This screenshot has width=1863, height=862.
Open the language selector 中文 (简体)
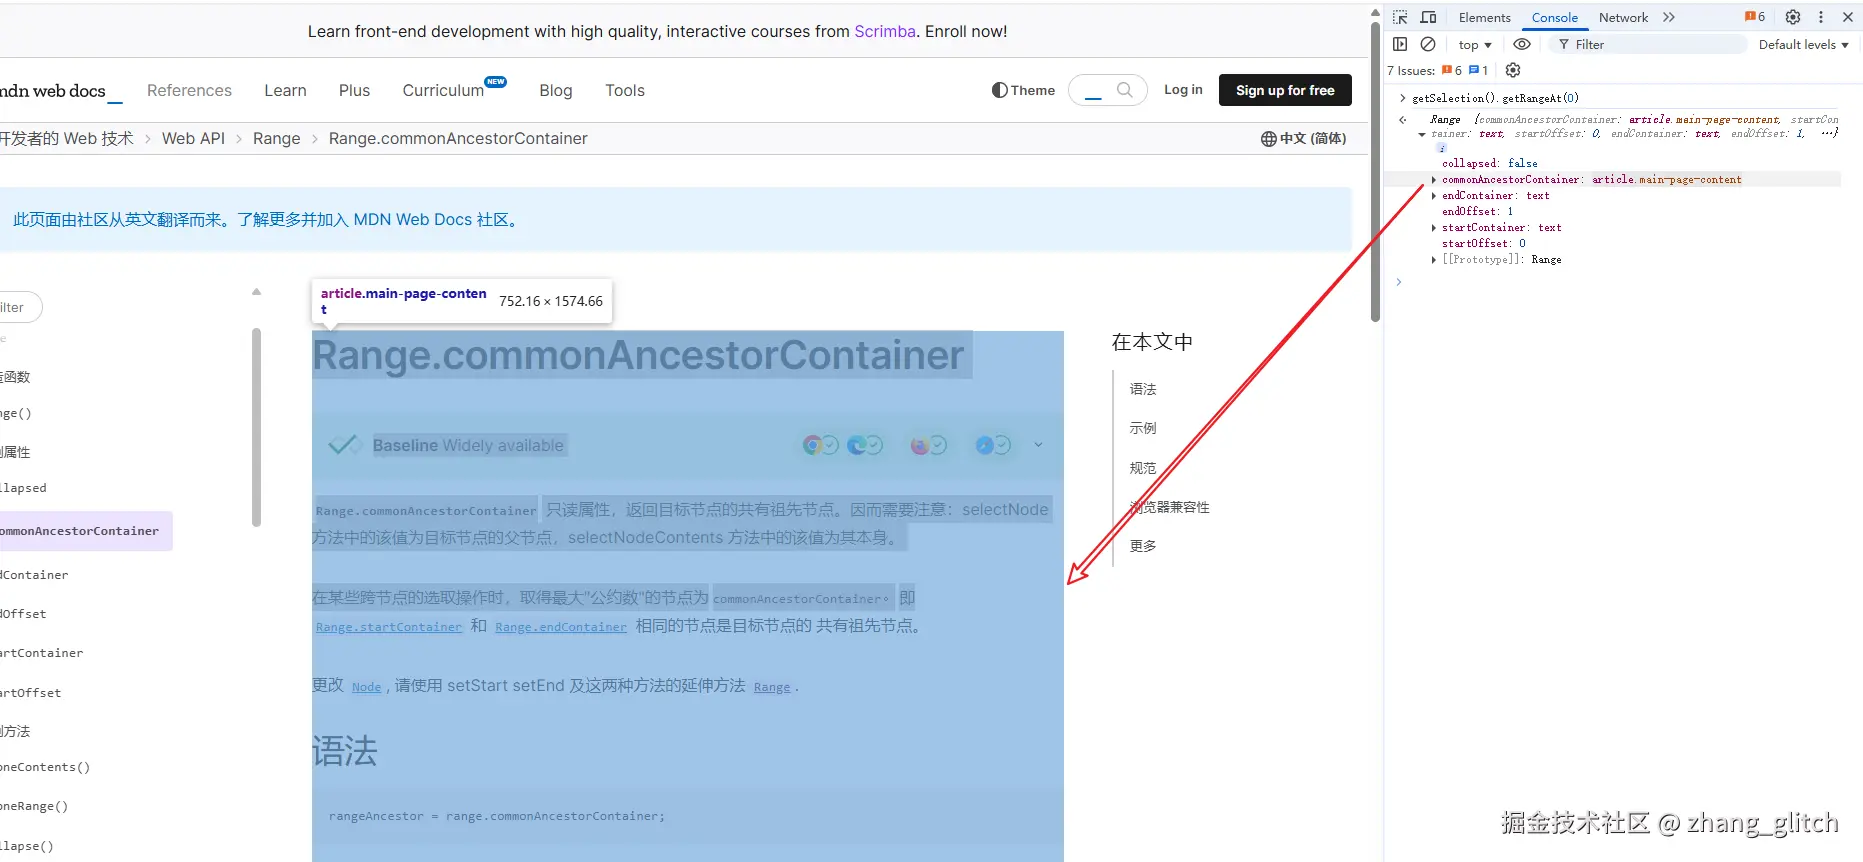pos(1303,138)
